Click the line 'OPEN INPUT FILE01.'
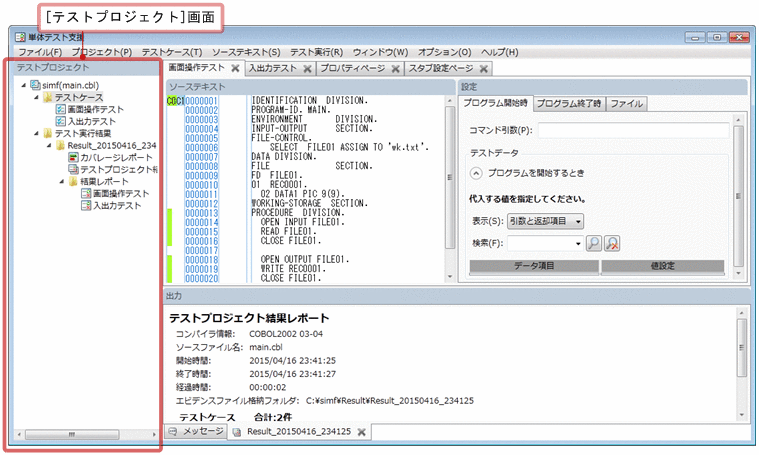 coord(303,222)
